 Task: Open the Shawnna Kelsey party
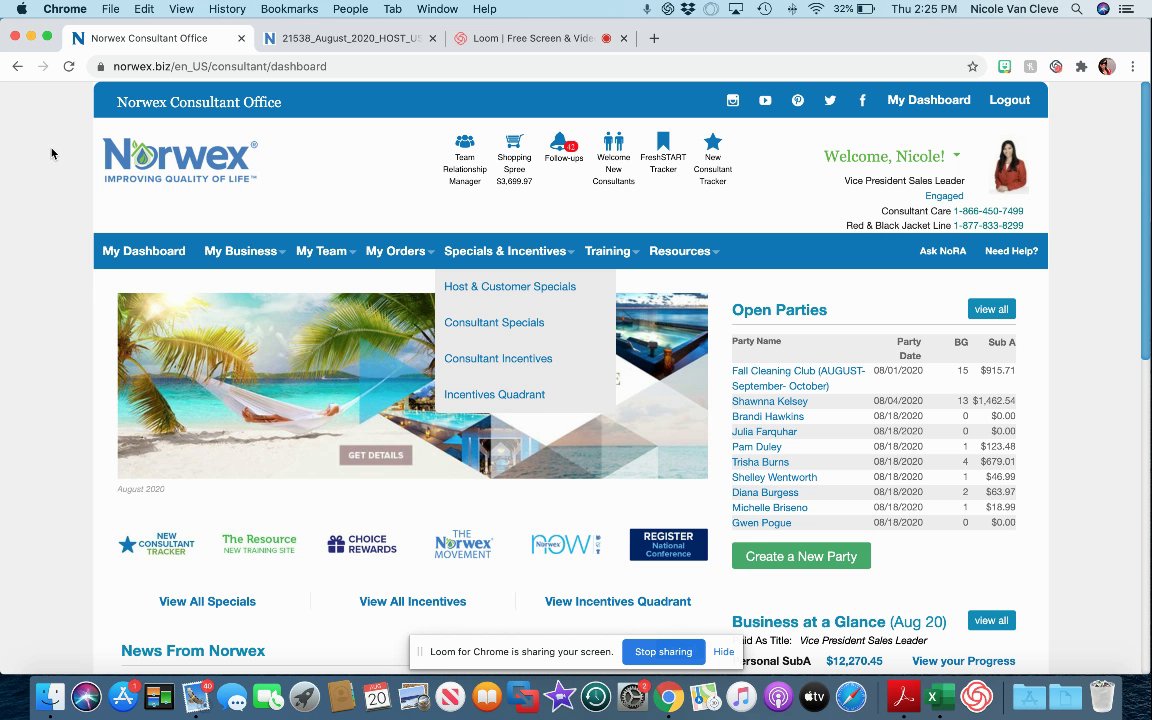[769, 401]
